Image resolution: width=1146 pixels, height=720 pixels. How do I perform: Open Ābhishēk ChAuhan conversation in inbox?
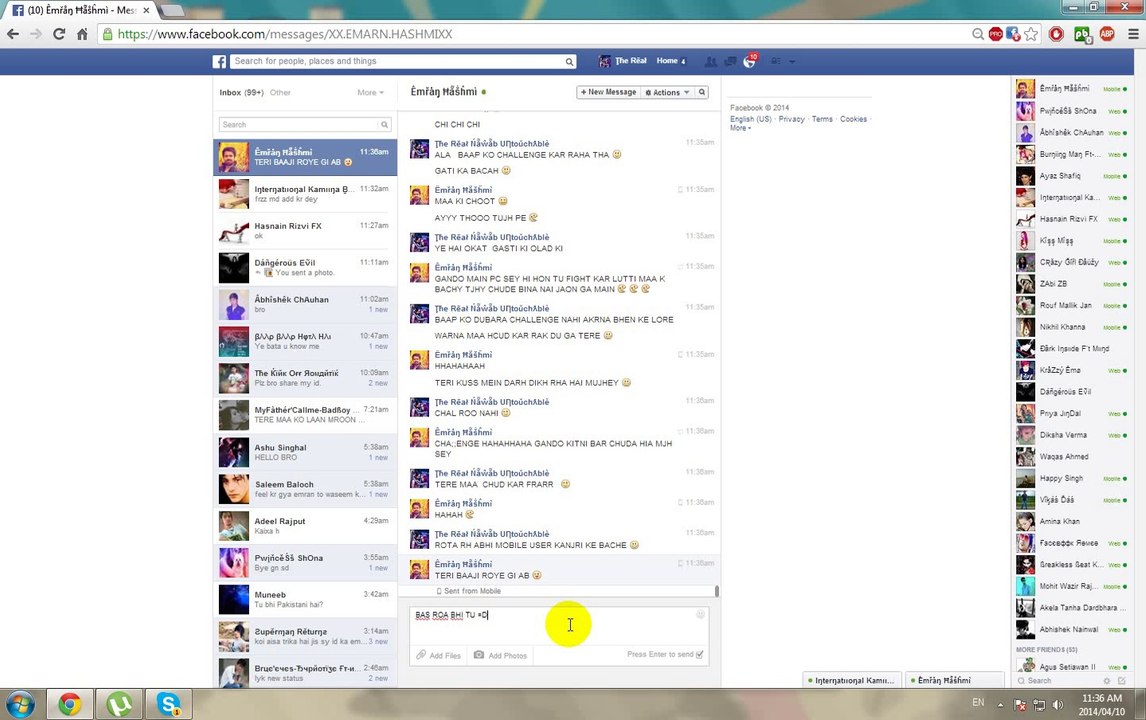(x=306, y=305)
